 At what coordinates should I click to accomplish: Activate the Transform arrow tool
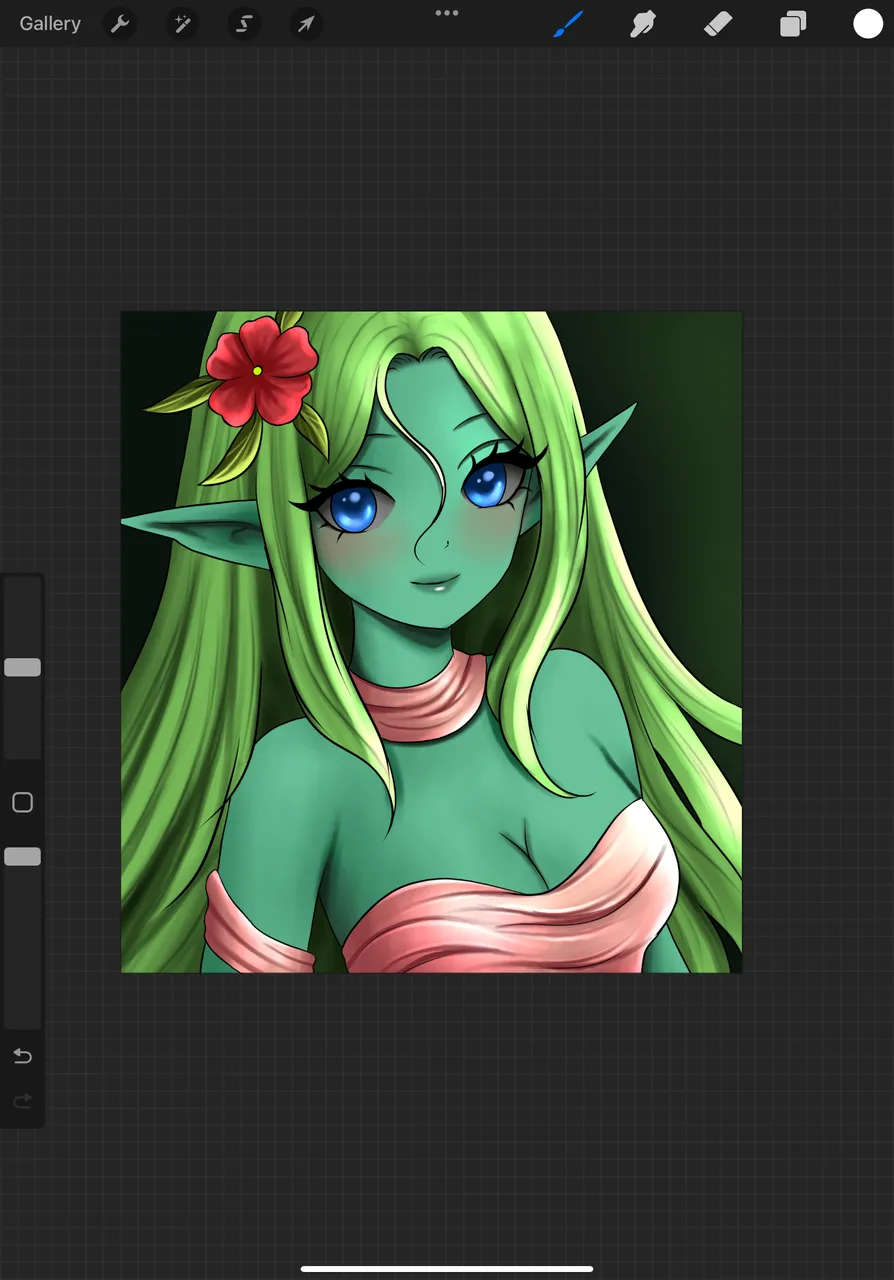click(306, 24)
